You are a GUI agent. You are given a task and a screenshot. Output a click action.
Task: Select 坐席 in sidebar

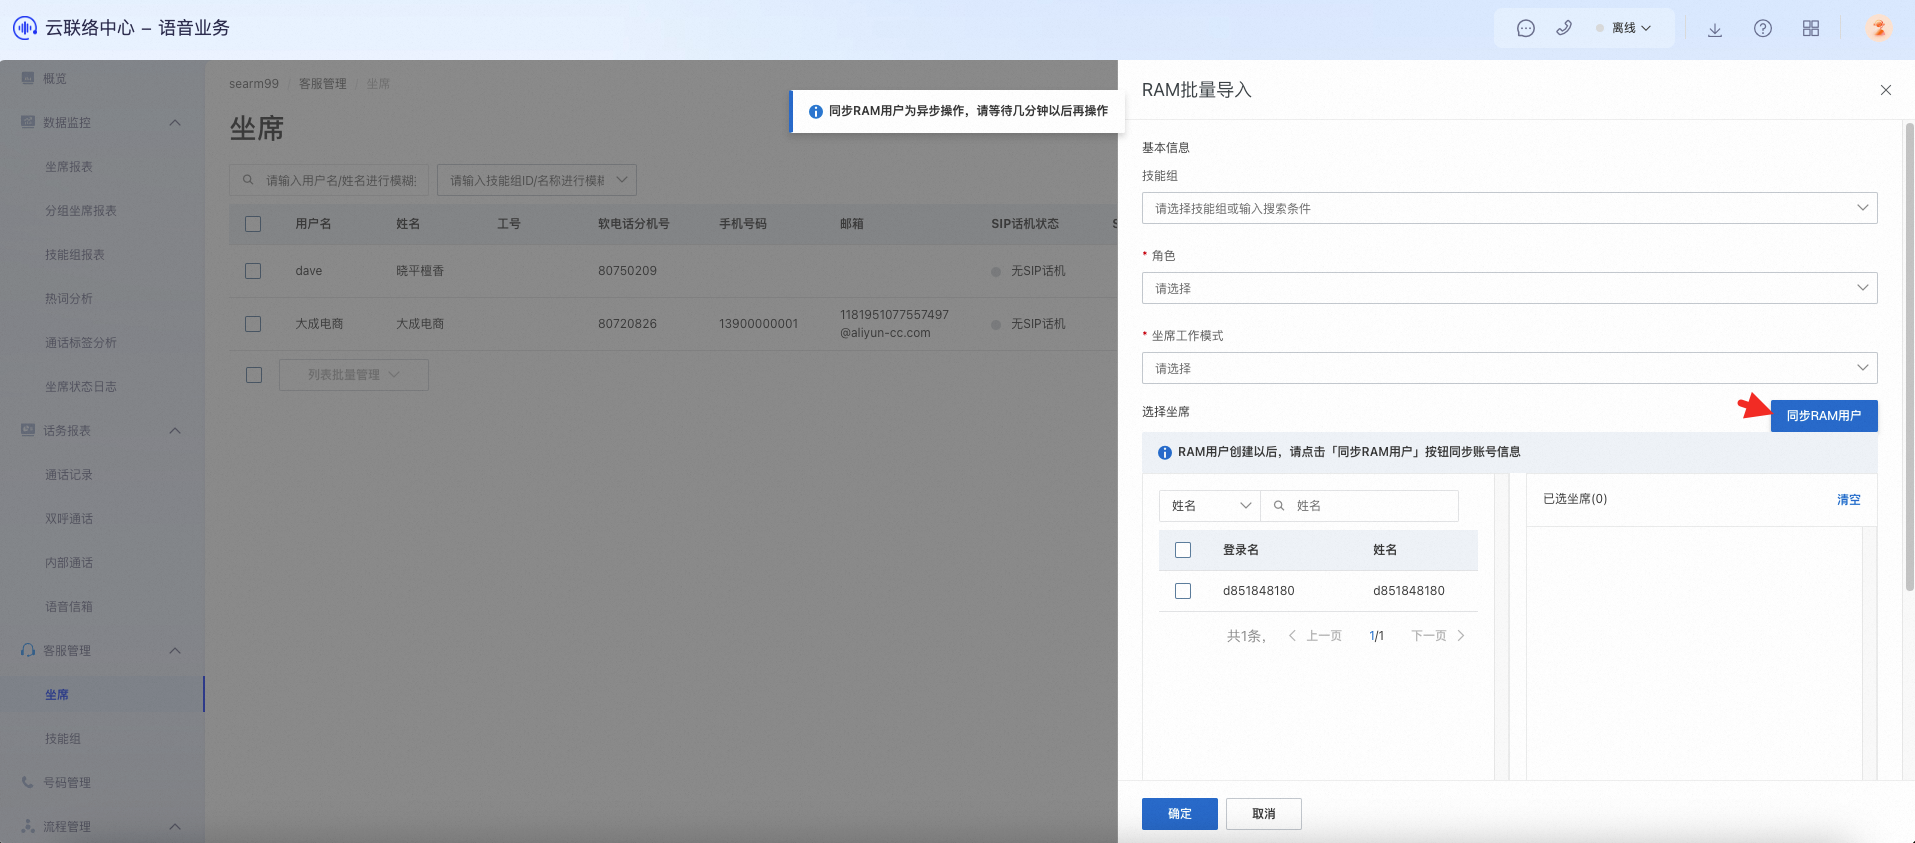coord(57,695)
